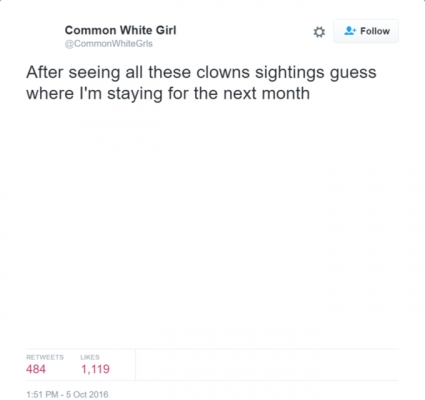View the 484 retweets list
The width and height of the screenshot is (425, 400).
pos(36,369)
